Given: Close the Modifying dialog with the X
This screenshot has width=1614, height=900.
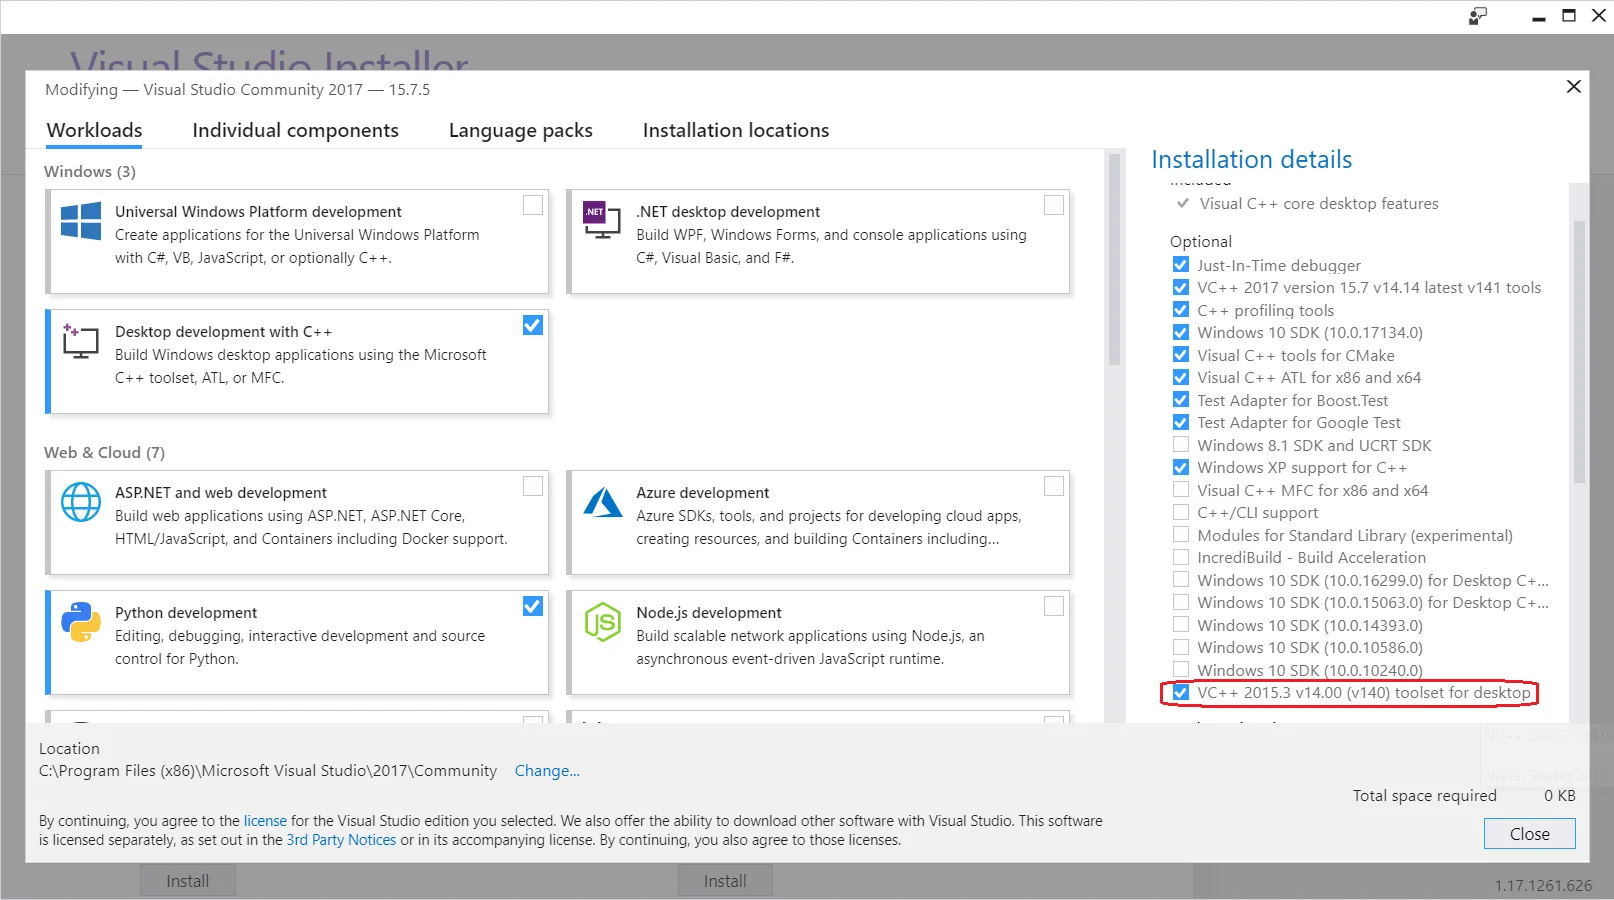Looking at the screenshot, I should (x=1573, y=87).
